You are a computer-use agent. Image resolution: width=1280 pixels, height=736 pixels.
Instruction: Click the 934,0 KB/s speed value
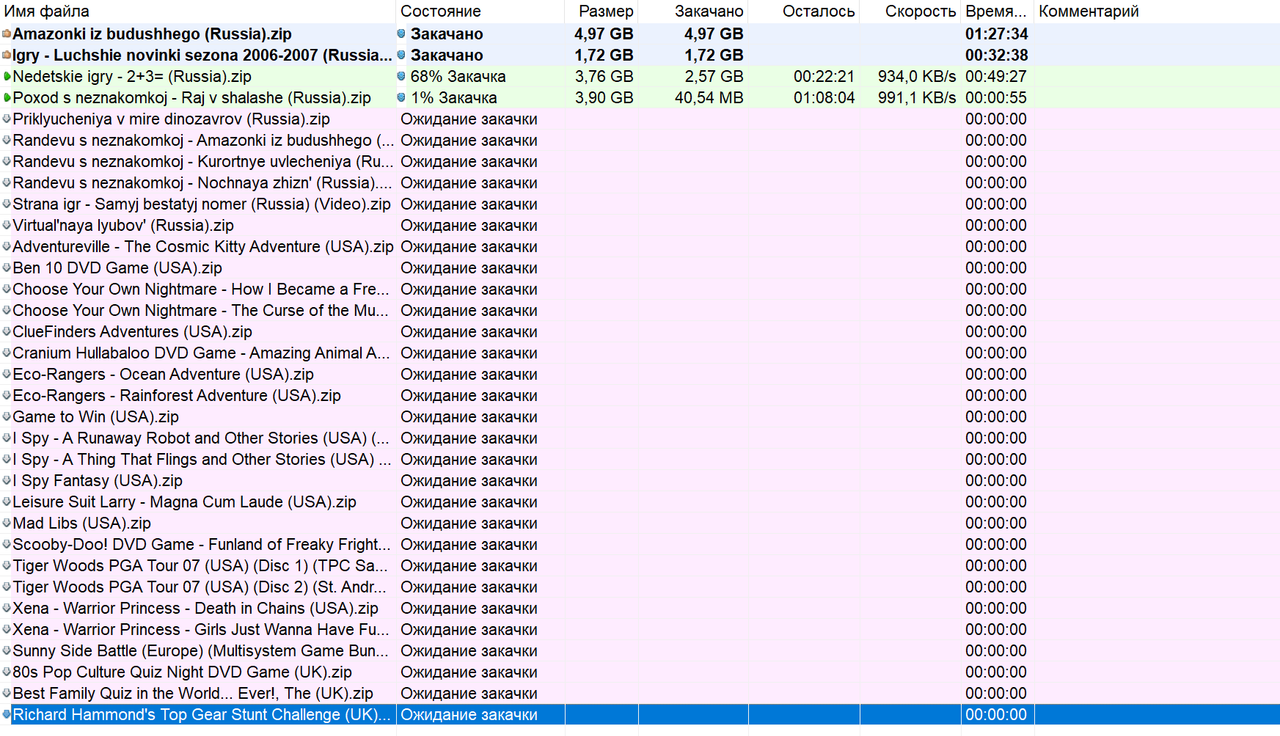(x=917, y=76)
